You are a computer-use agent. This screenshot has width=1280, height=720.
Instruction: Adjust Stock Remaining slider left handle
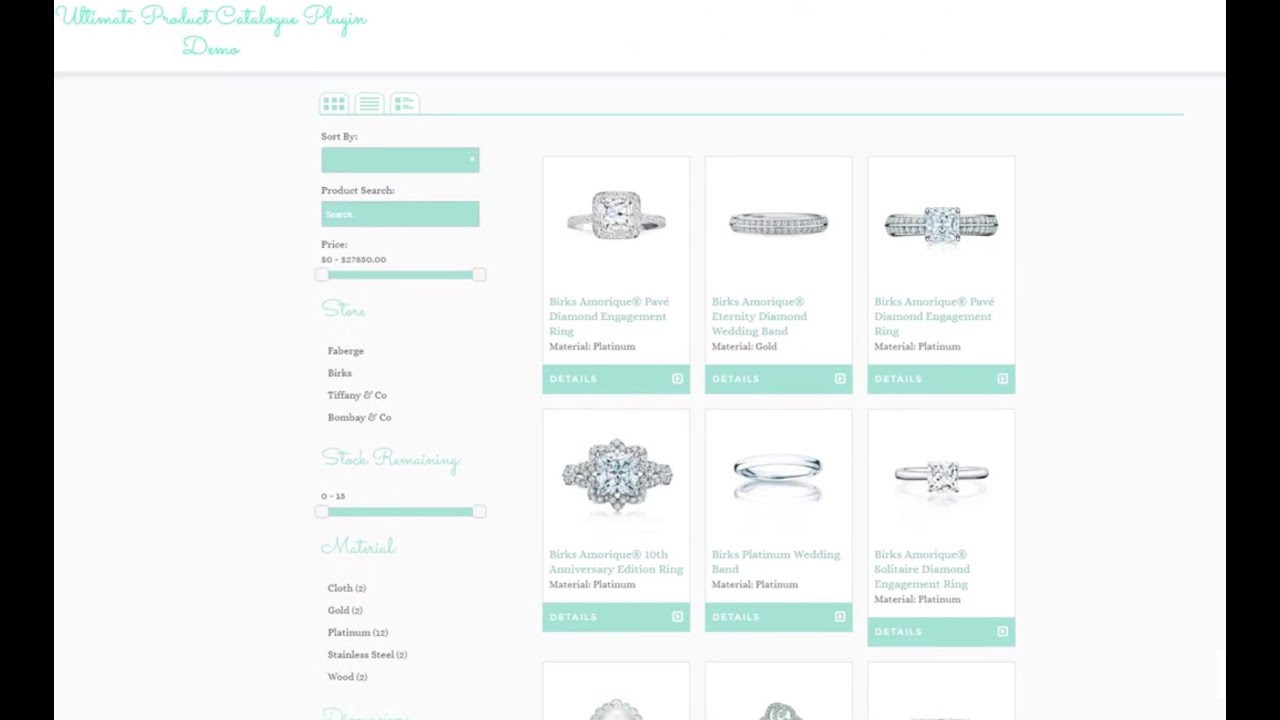[322, 511]
